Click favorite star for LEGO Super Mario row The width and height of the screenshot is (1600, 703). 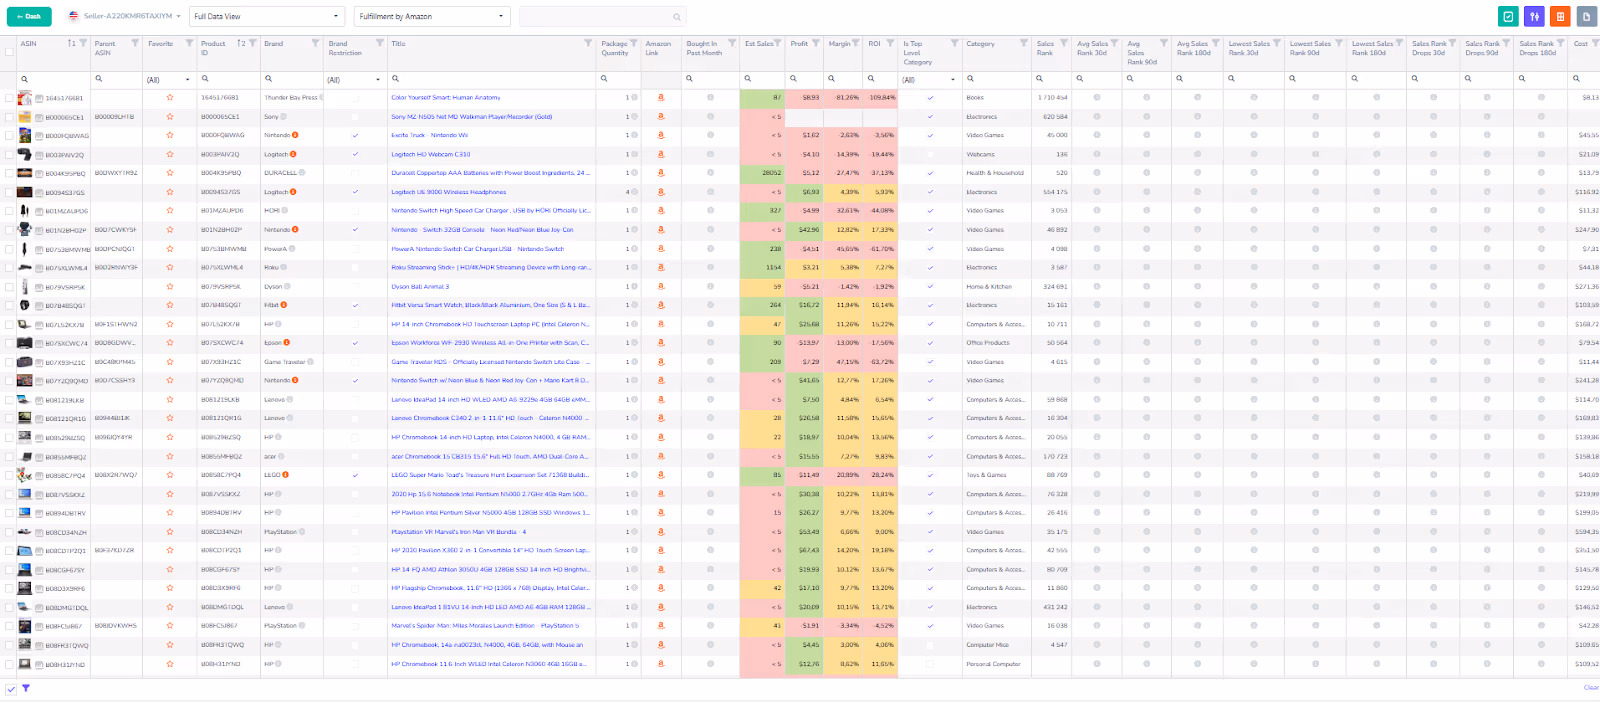pos(170,475)
